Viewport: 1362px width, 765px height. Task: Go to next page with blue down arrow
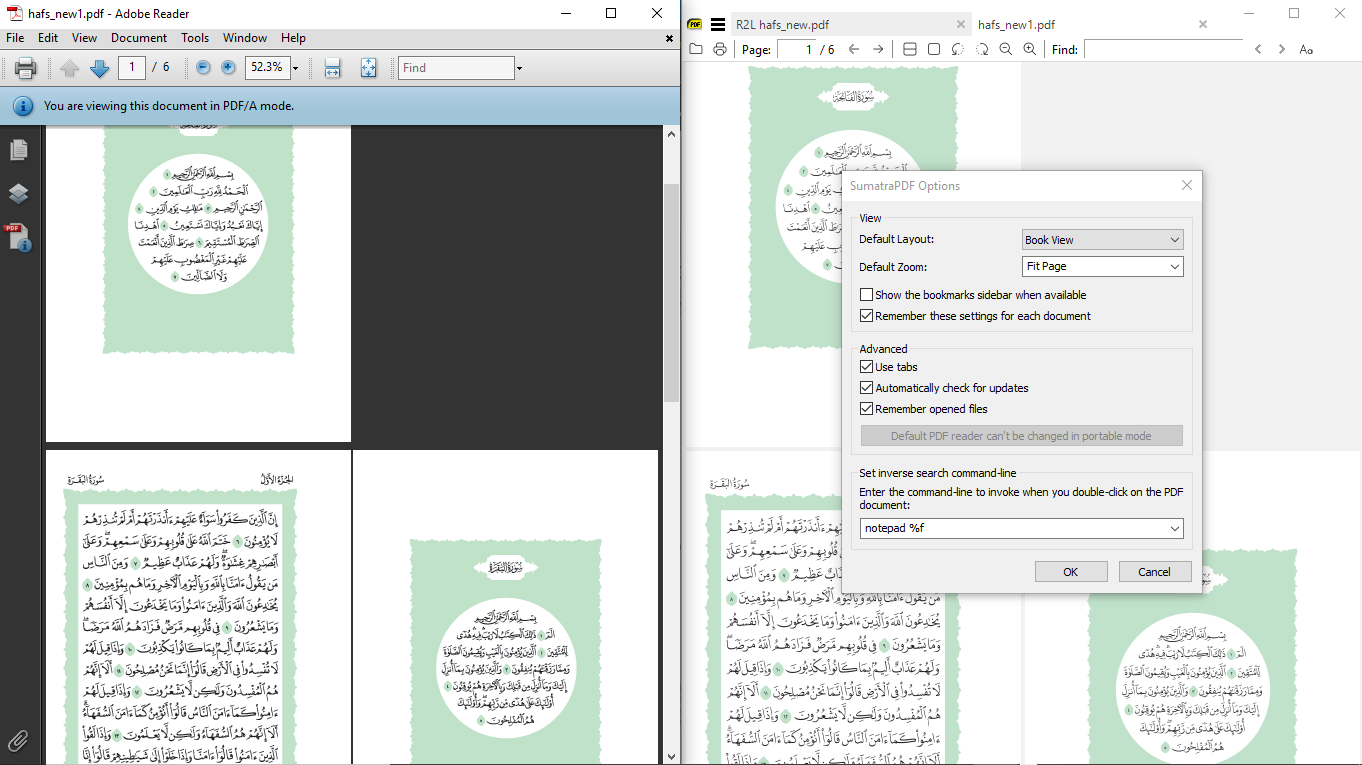(99, 68)
